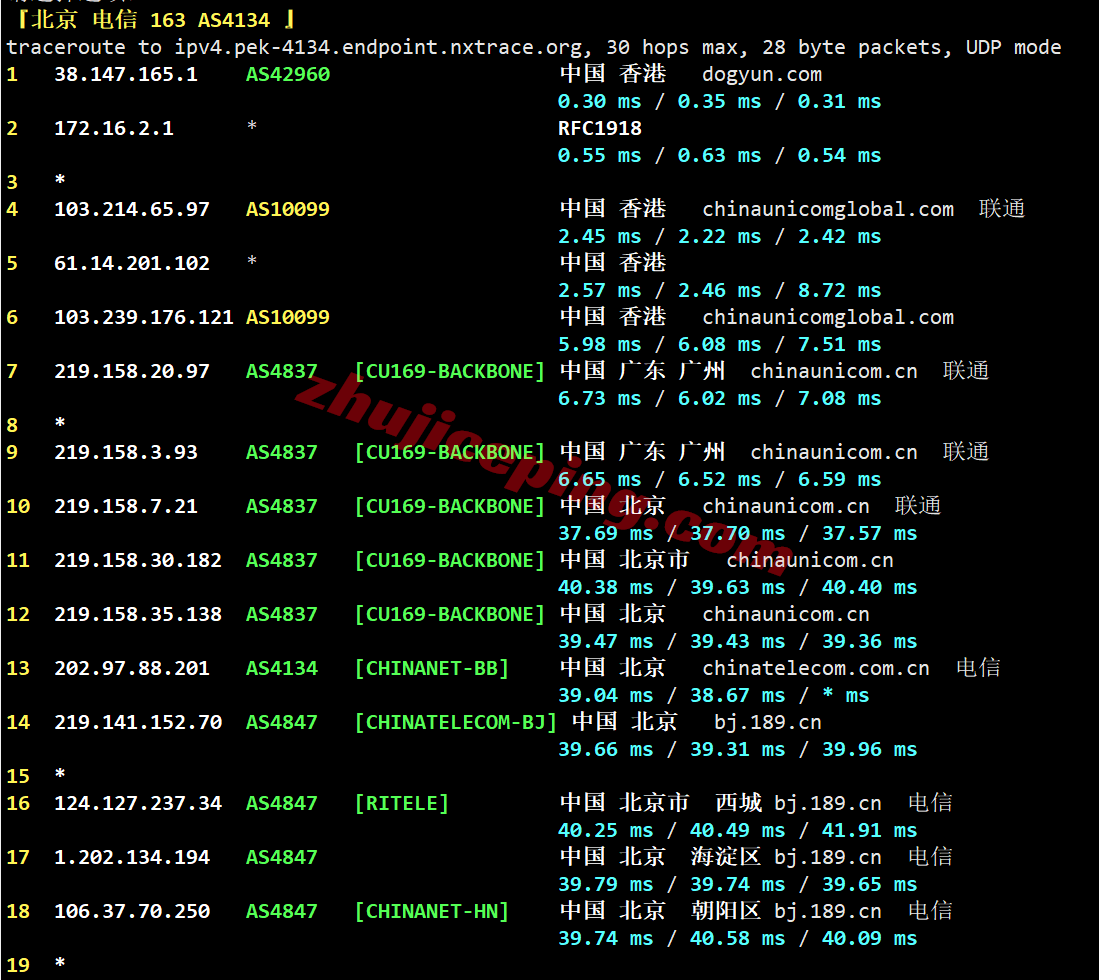Image resolution: width=1099 pixels, height=980 pixels.
Task: Click the [RITELE] tag
Action: pyautogui.click(x=402, y=803)
